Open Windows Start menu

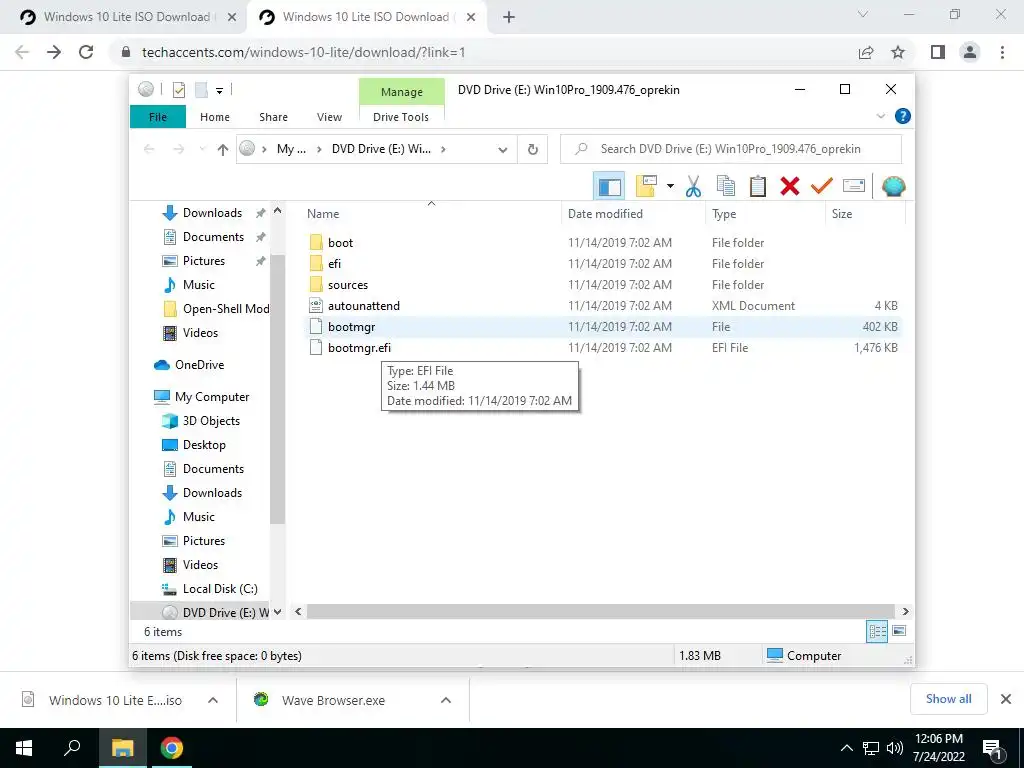click(x=24, y=748)
